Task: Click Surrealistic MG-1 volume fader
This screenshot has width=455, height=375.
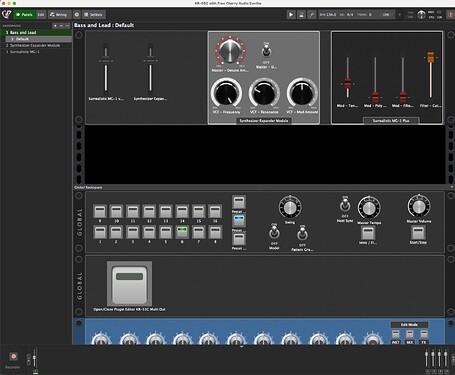Action: pos(106,68)
